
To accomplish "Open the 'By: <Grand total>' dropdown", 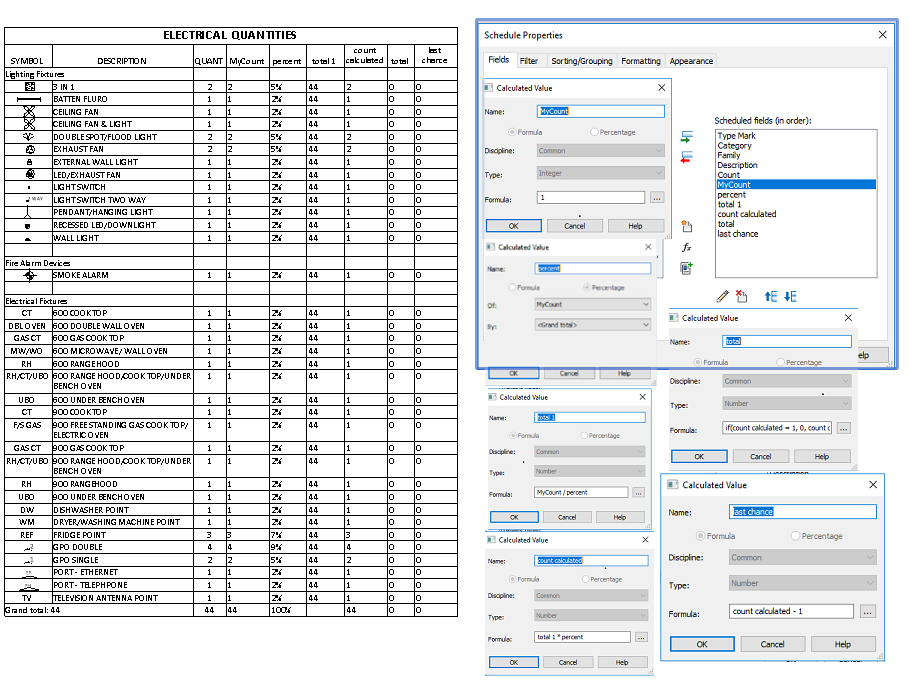I will click(x=592, y=325).
